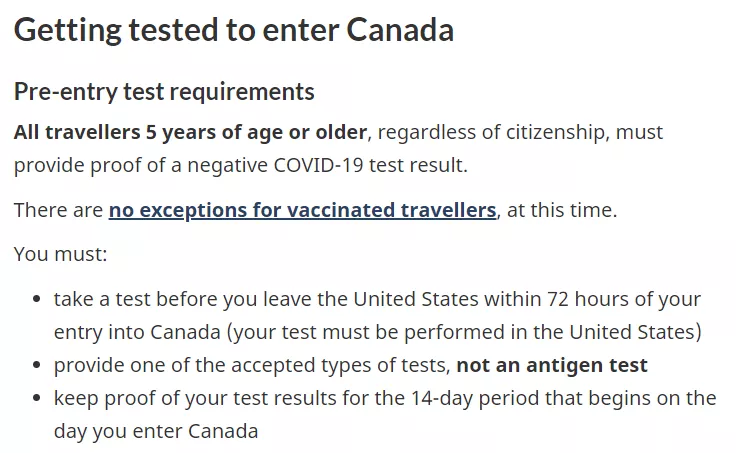Click the You must: text line
This screenshot has width=736, height=453.
click(x=61, y=254)
